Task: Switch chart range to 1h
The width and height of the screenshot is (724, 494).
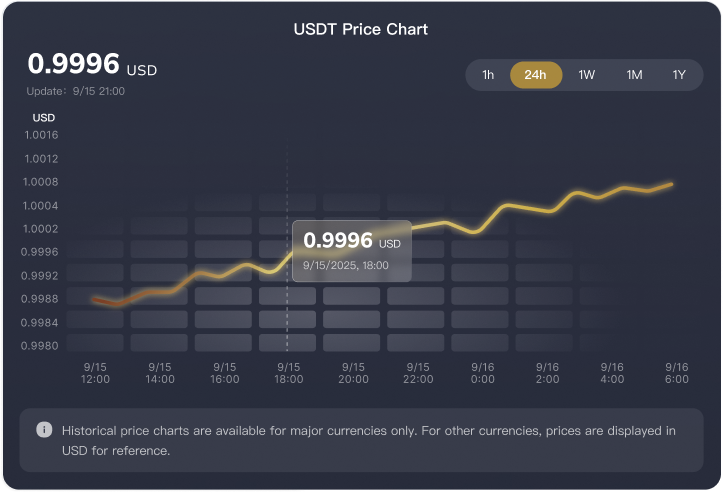Action: (488, 75)
